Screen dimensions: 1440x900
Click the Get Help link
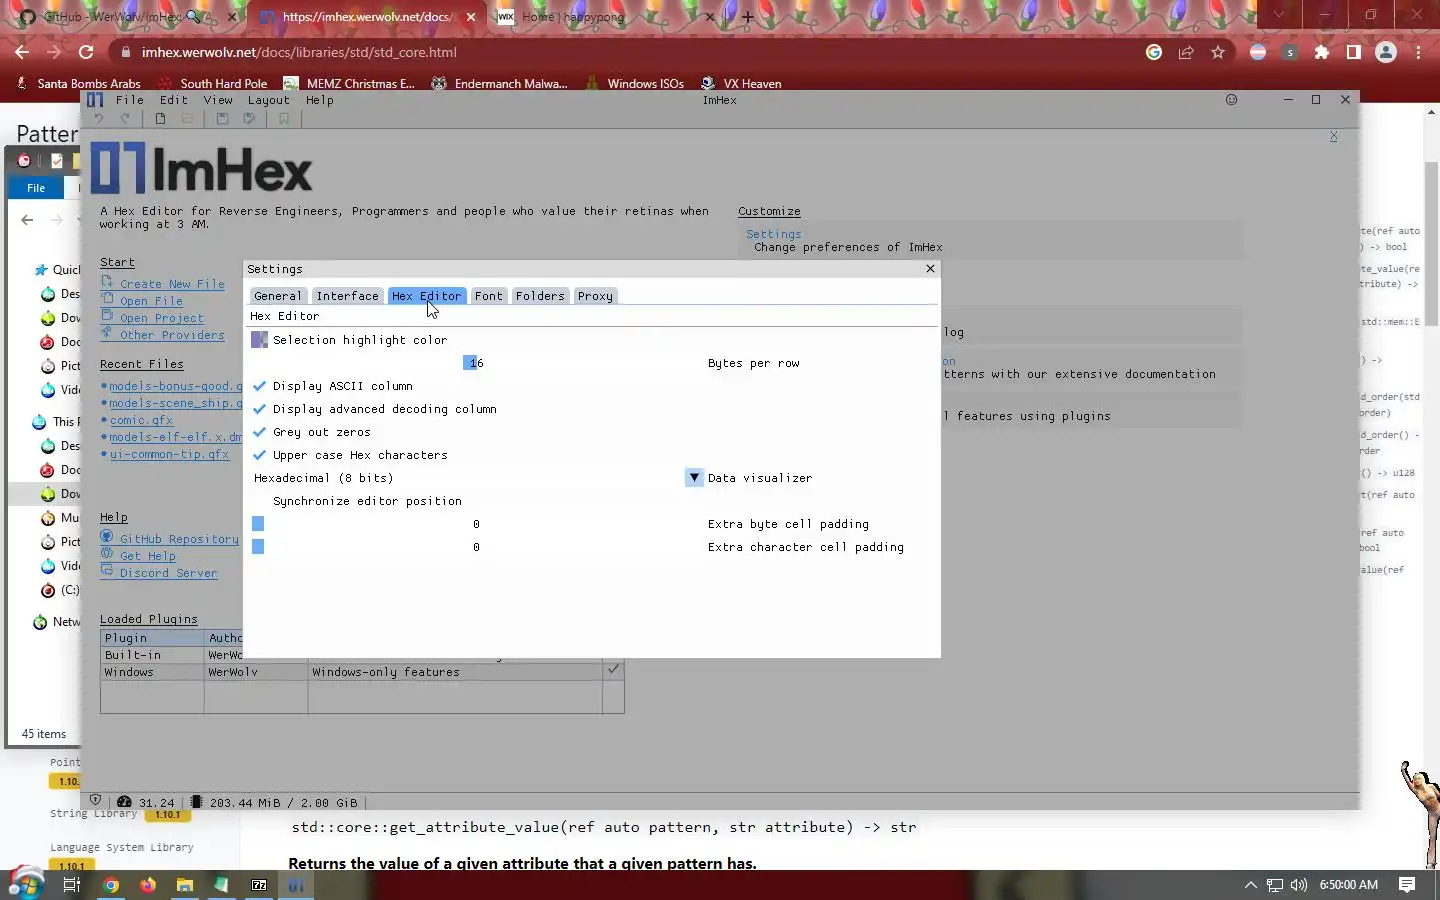point(147,556)
